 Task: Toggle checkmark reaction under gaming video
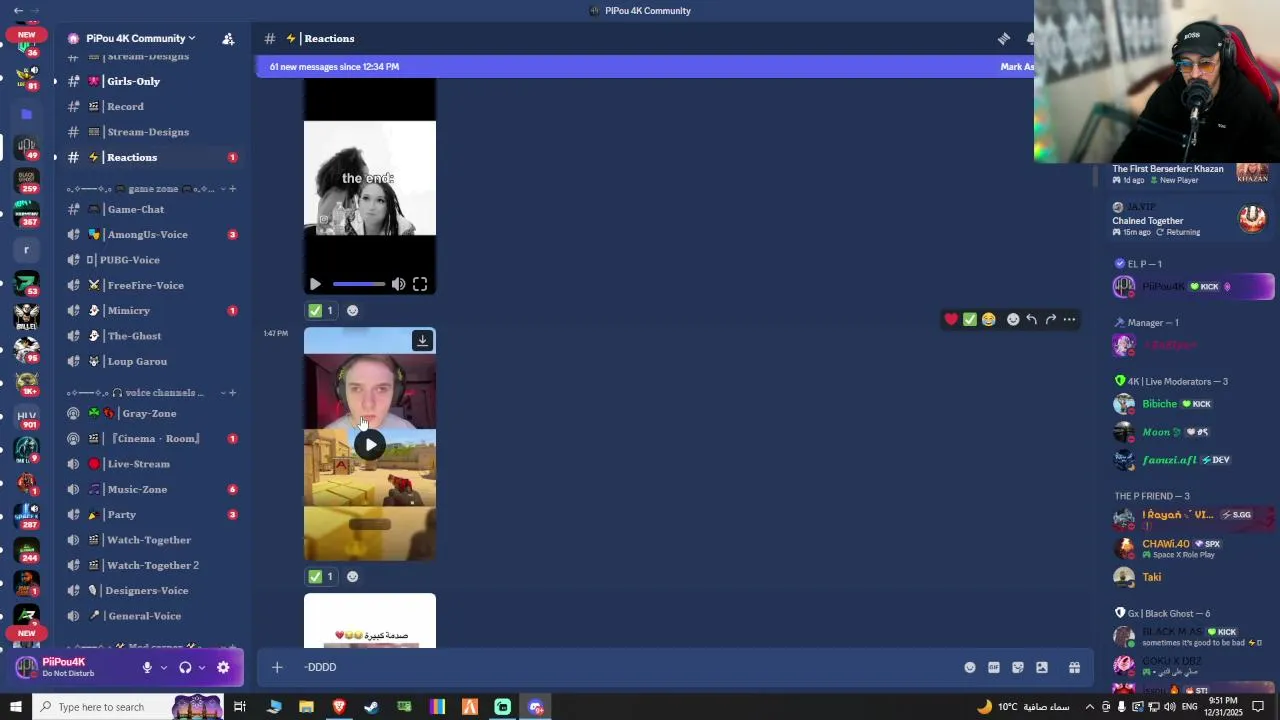click(322, 576)
